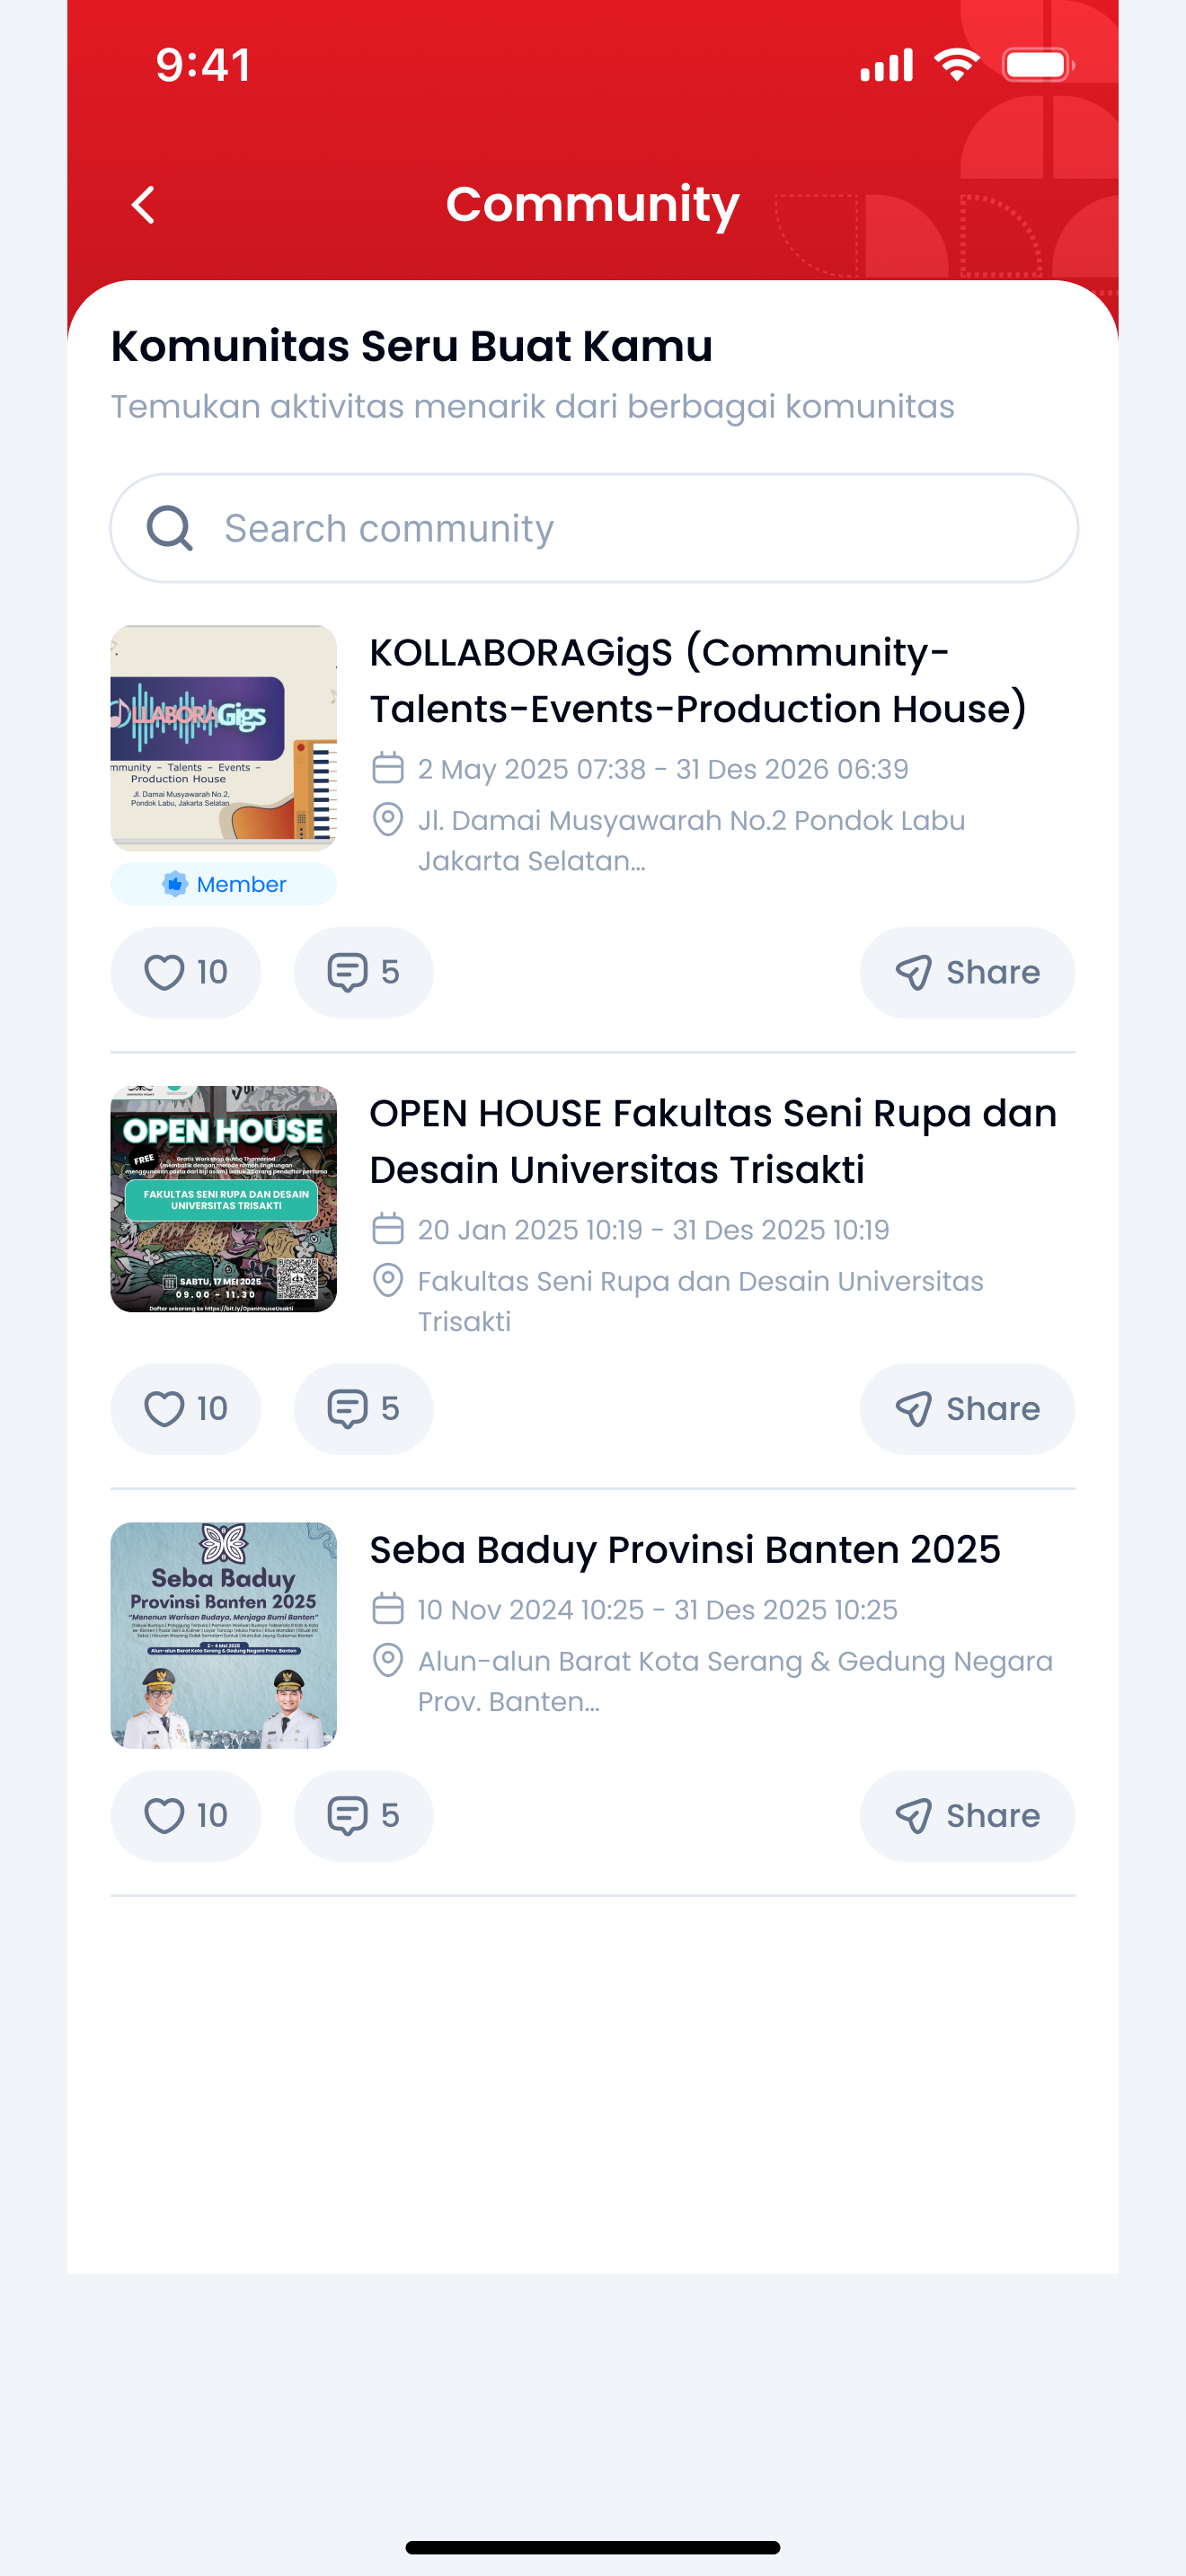Screen dimensions: 1186x2576
Task: Open comments on KOLLABORAGigS post
Action: tap(363, 972)
